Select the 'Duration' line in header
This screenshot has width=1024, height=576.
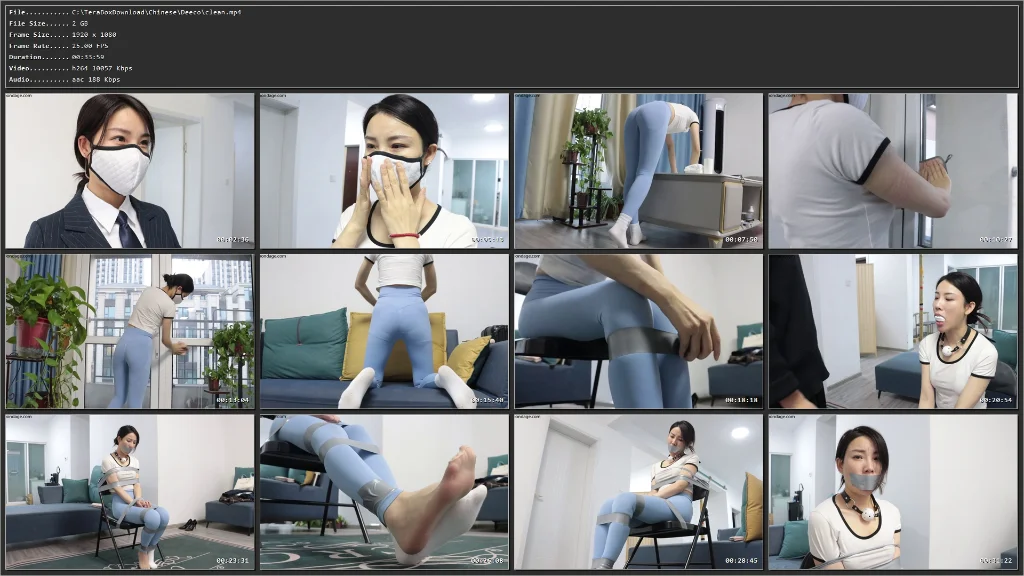[57, 57]
